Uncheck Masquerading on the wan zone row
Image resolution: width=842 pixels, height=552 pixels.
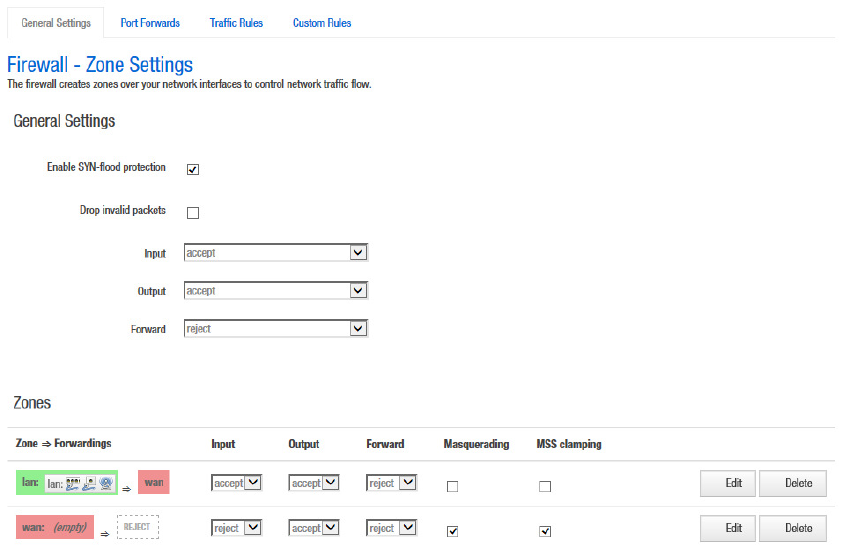coord(452,531)
